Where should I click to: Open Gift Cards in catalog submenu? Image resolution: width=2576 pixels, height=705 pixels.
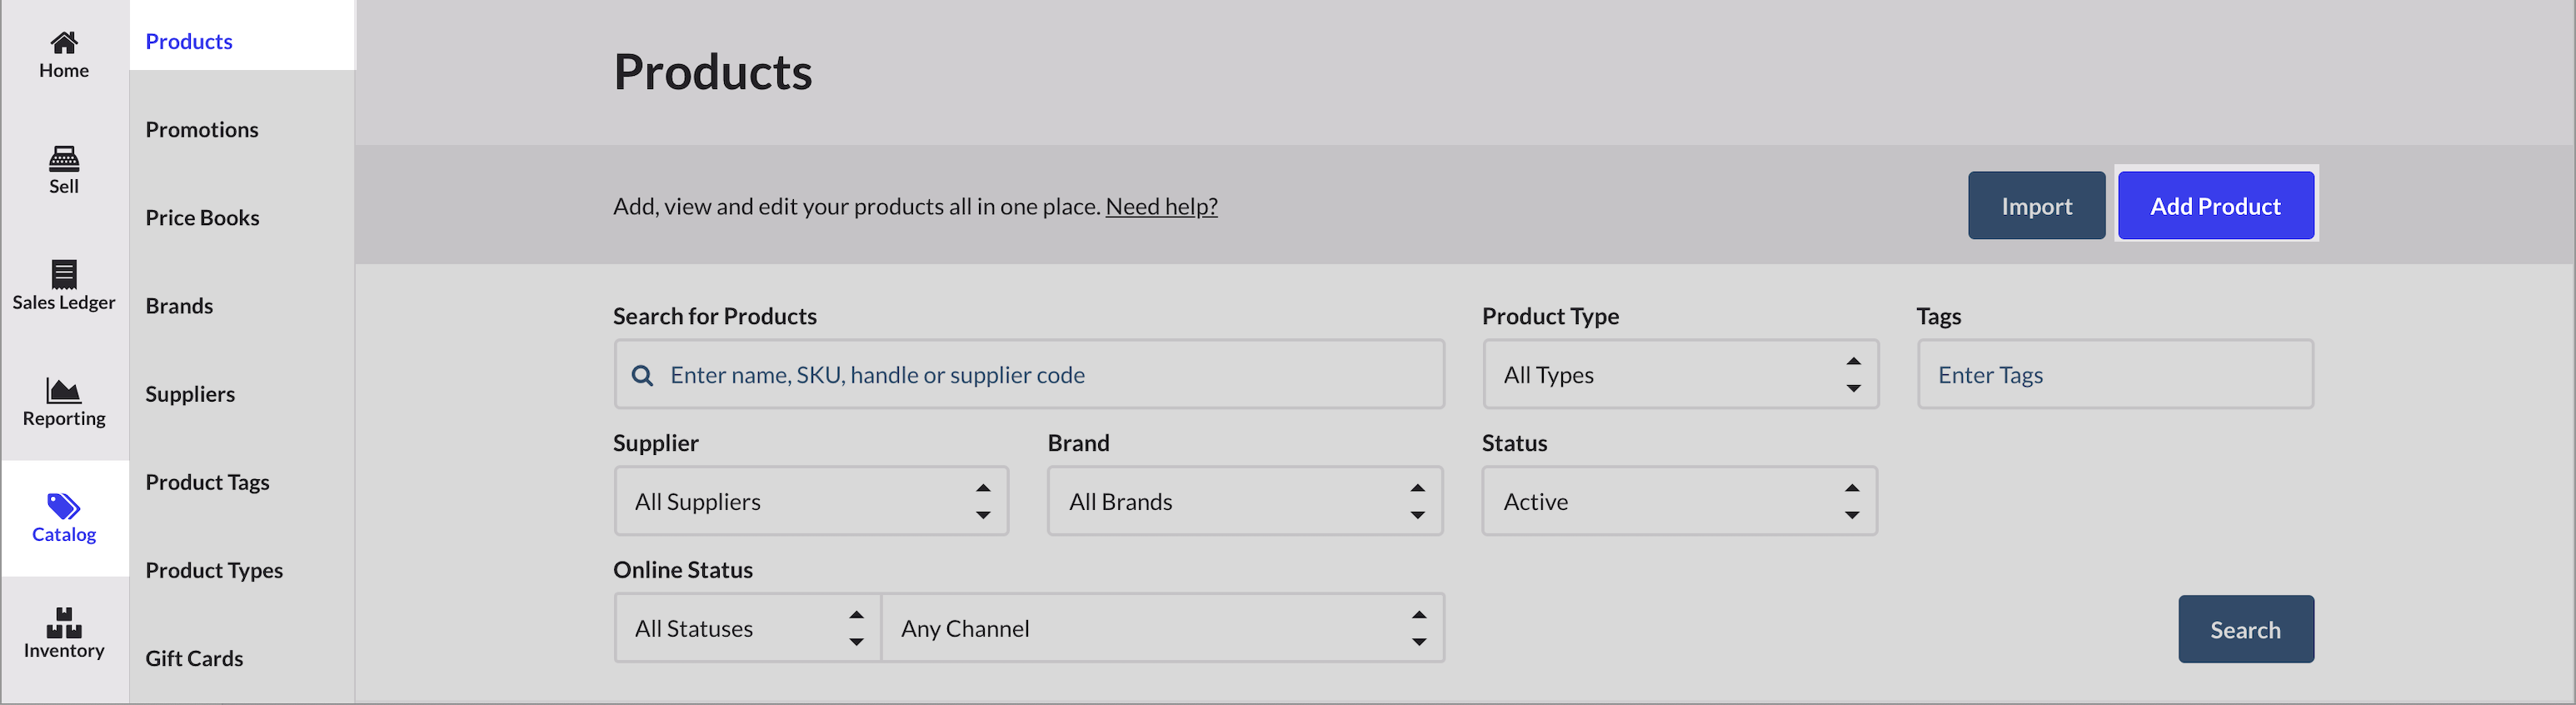pos(194,659)
